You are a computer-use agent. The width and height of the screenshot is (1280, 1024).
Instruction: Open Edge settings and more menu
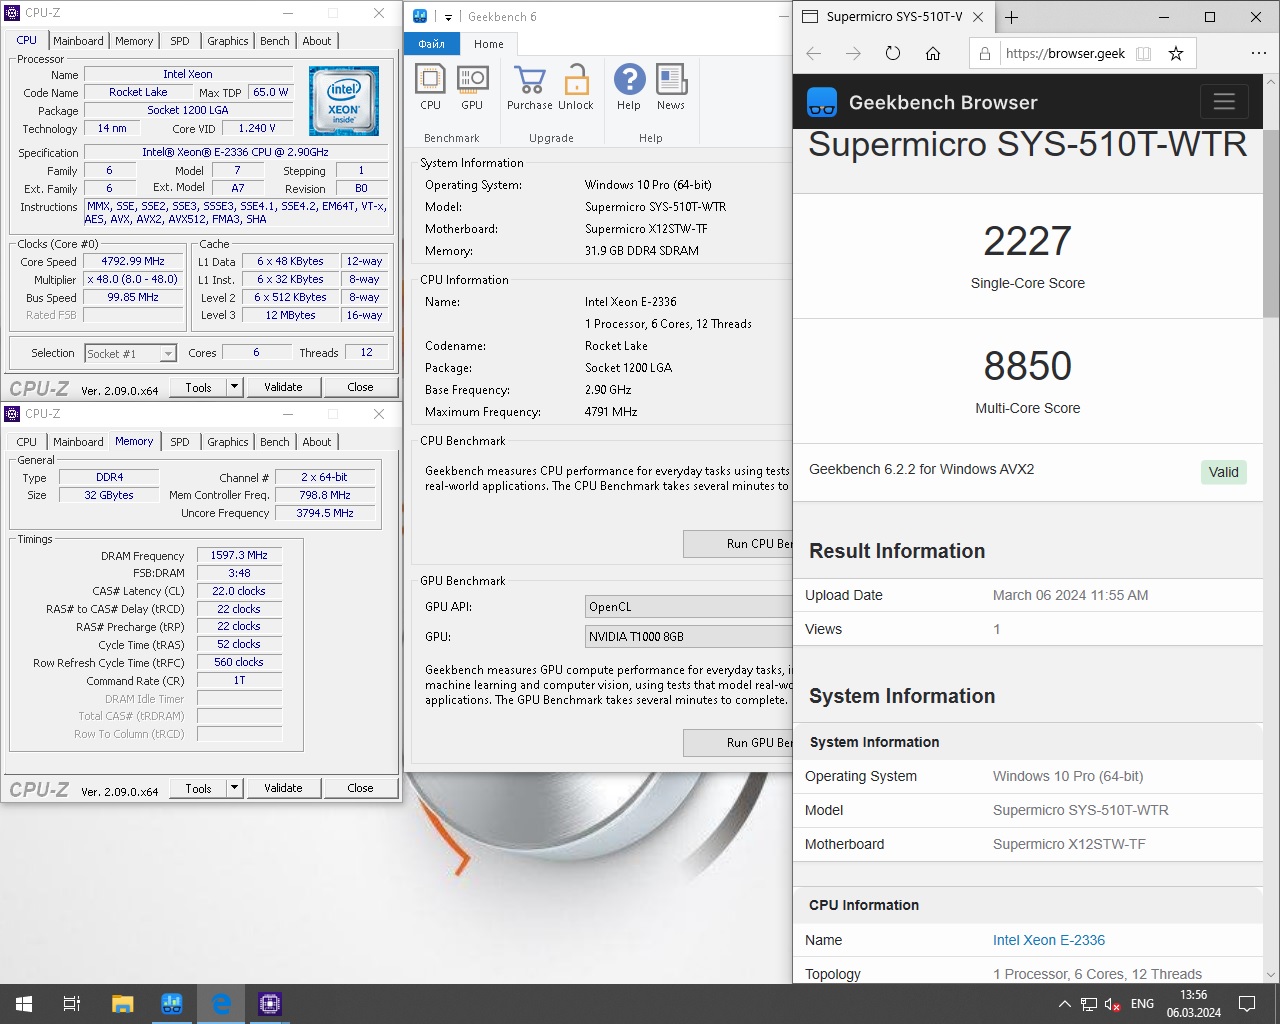(x=1258, y=54)
